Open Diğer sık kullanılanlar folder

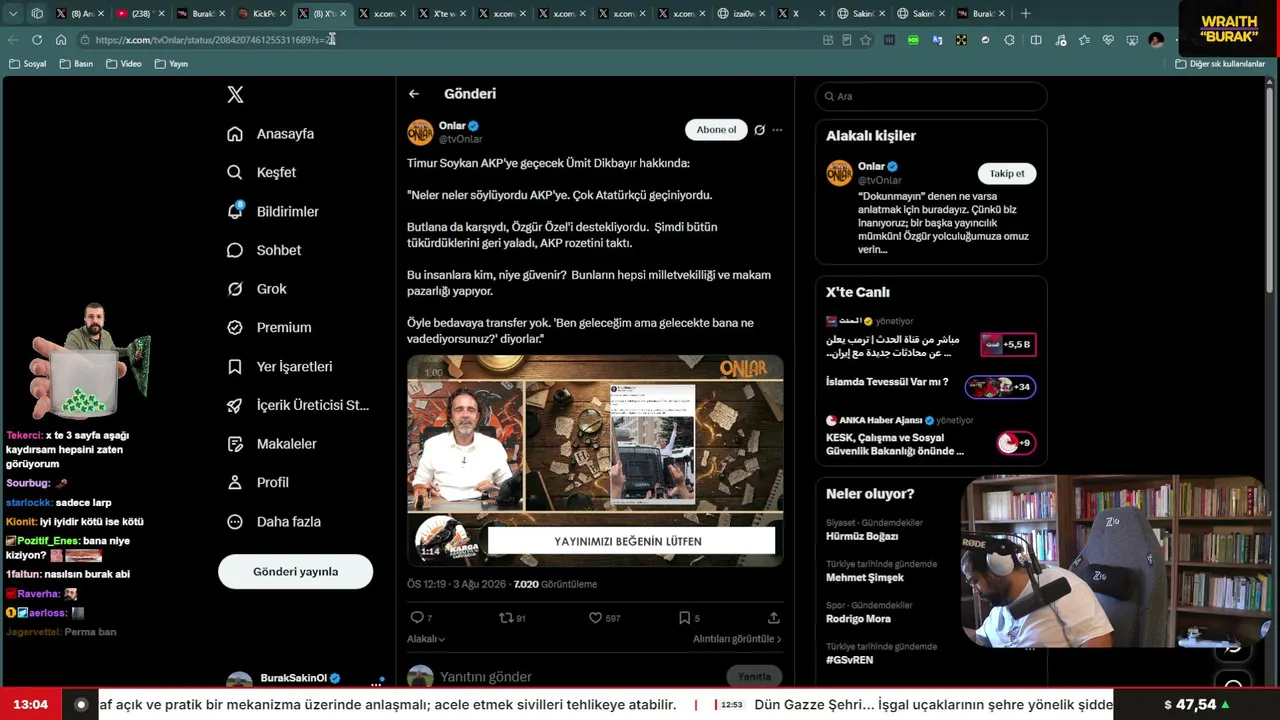tap(1220, 64)
